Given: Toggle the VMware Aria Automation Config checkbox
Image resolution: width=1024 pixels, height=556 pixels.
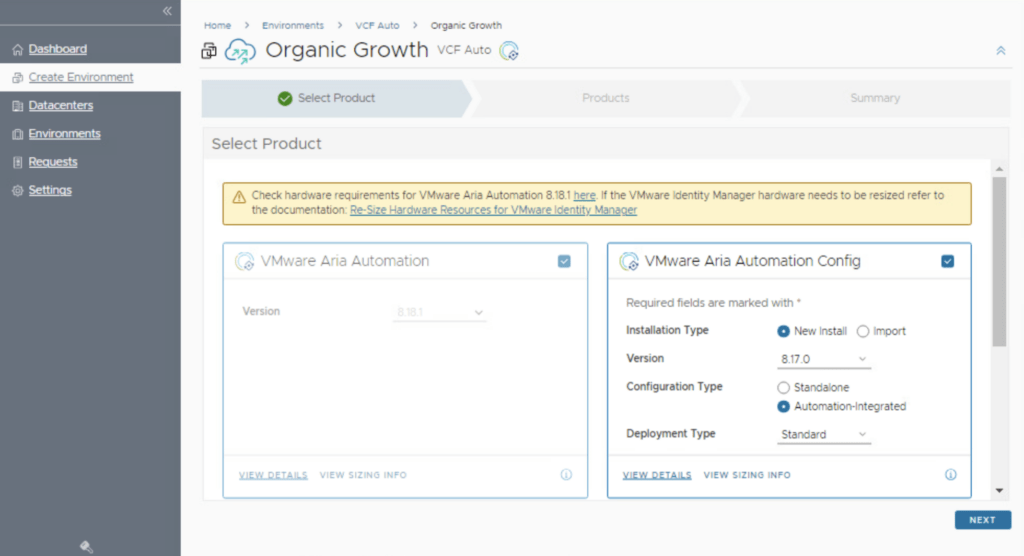Looking at the screenshot, I should coord(948,261).
